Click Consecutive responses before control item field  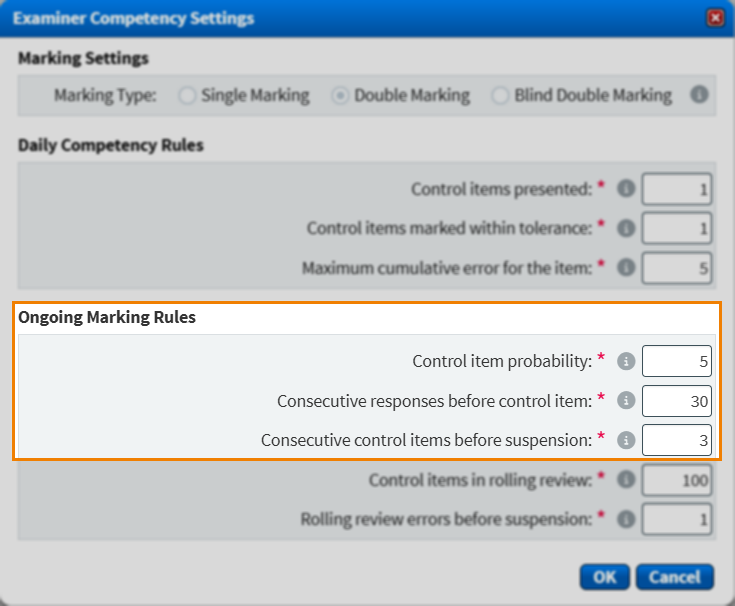[677, 401]
